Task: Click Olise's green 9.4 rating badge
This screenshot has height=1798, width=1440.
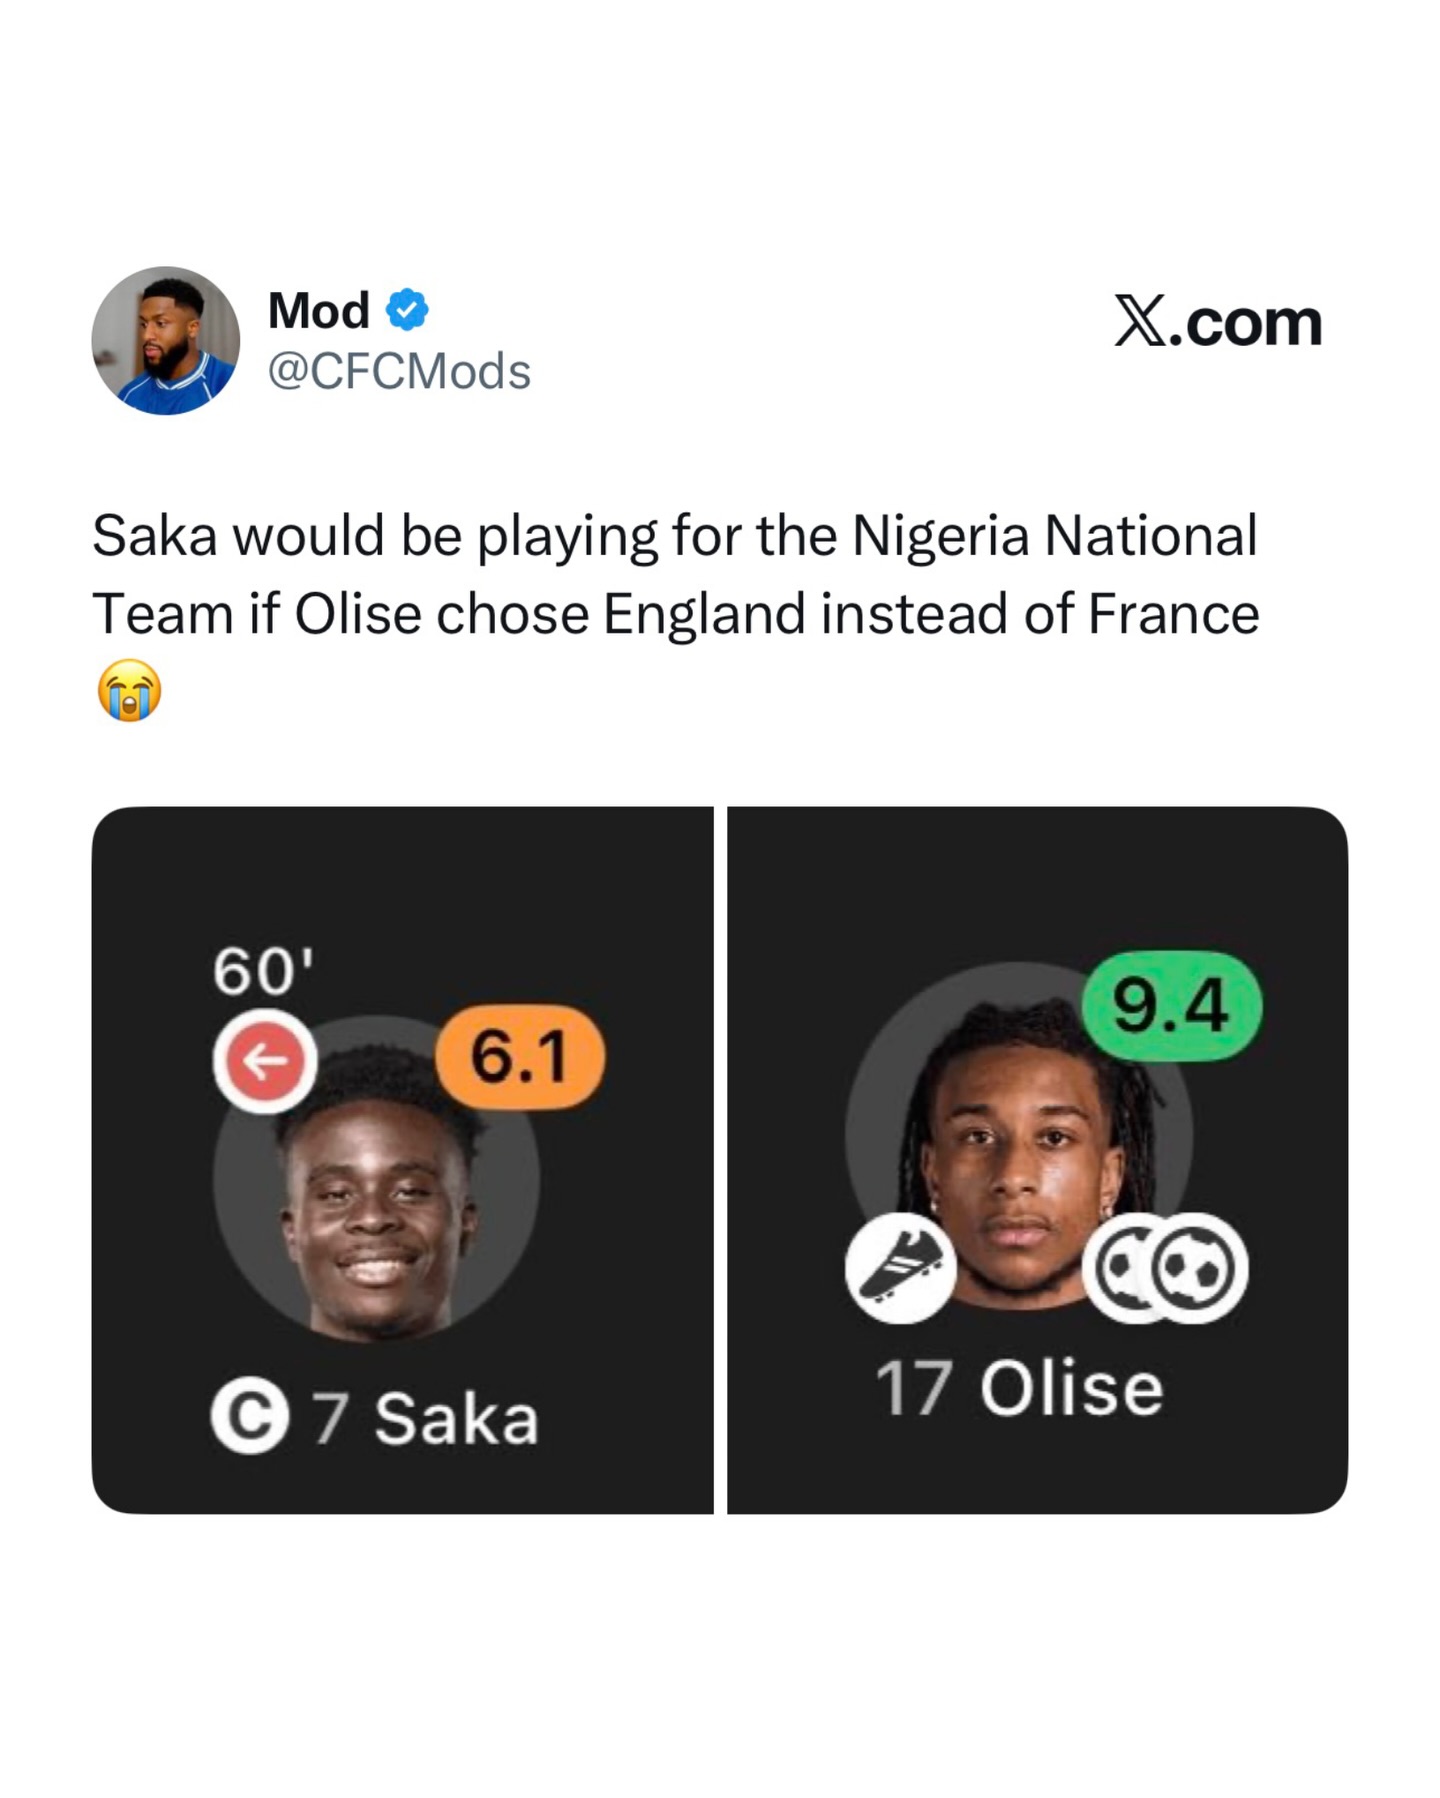Action: tap(1171, 1006)
